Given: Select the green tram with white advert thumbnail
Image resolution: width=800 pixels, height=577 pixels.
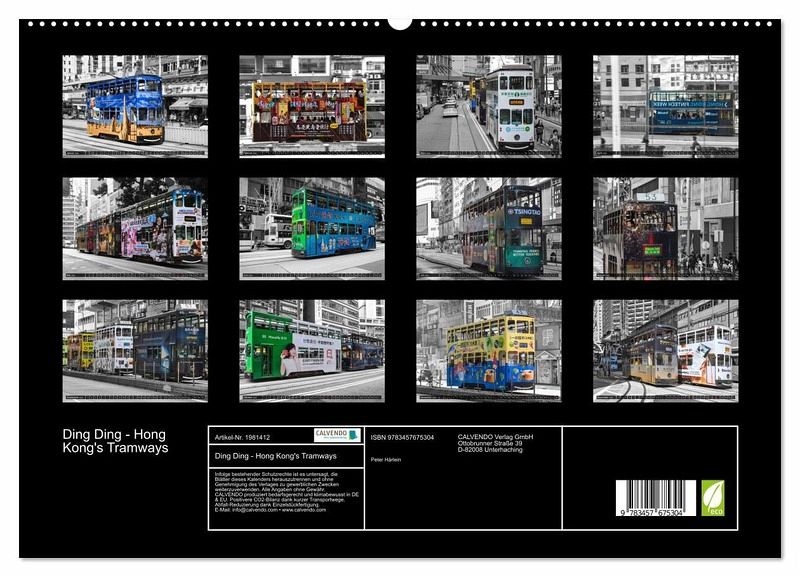Looking at the screenshot, I should (312, 351).
